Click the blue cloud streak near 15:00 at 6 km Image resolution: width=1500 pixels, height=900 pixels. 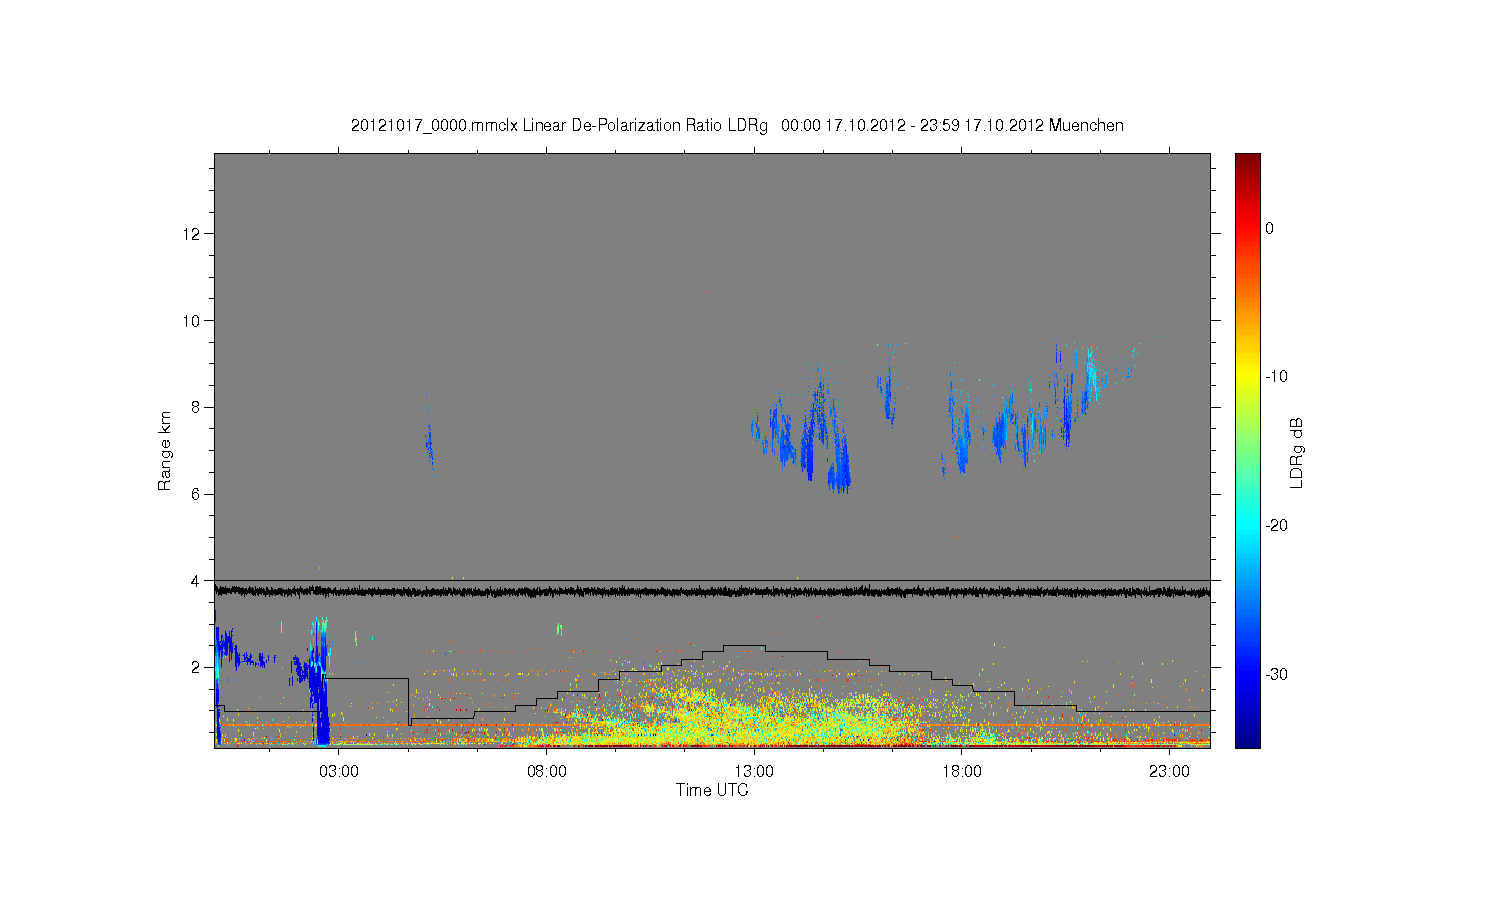(x=840, y=472)
